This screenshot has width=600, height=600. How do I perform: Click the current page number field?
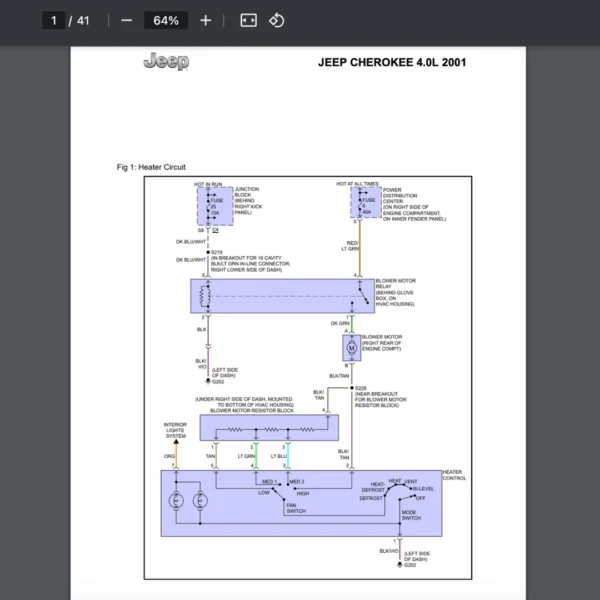click(54, 20)
